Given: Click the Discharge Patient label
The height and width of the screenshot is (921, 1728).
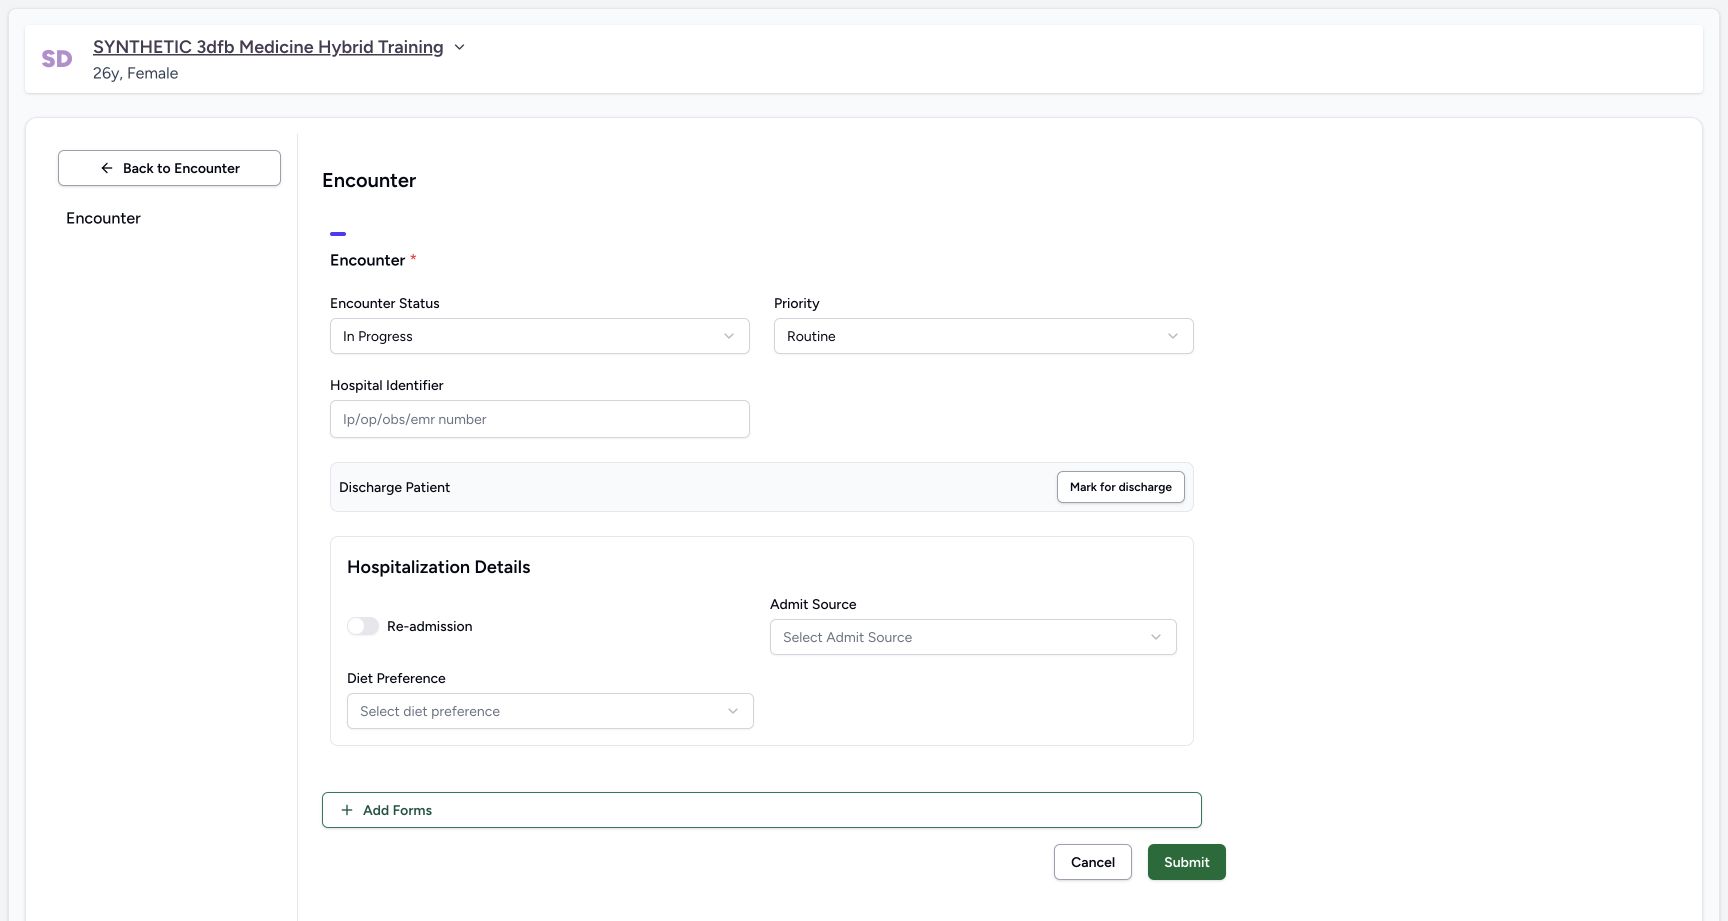Looking at the screenshot, I should [395, 487].
